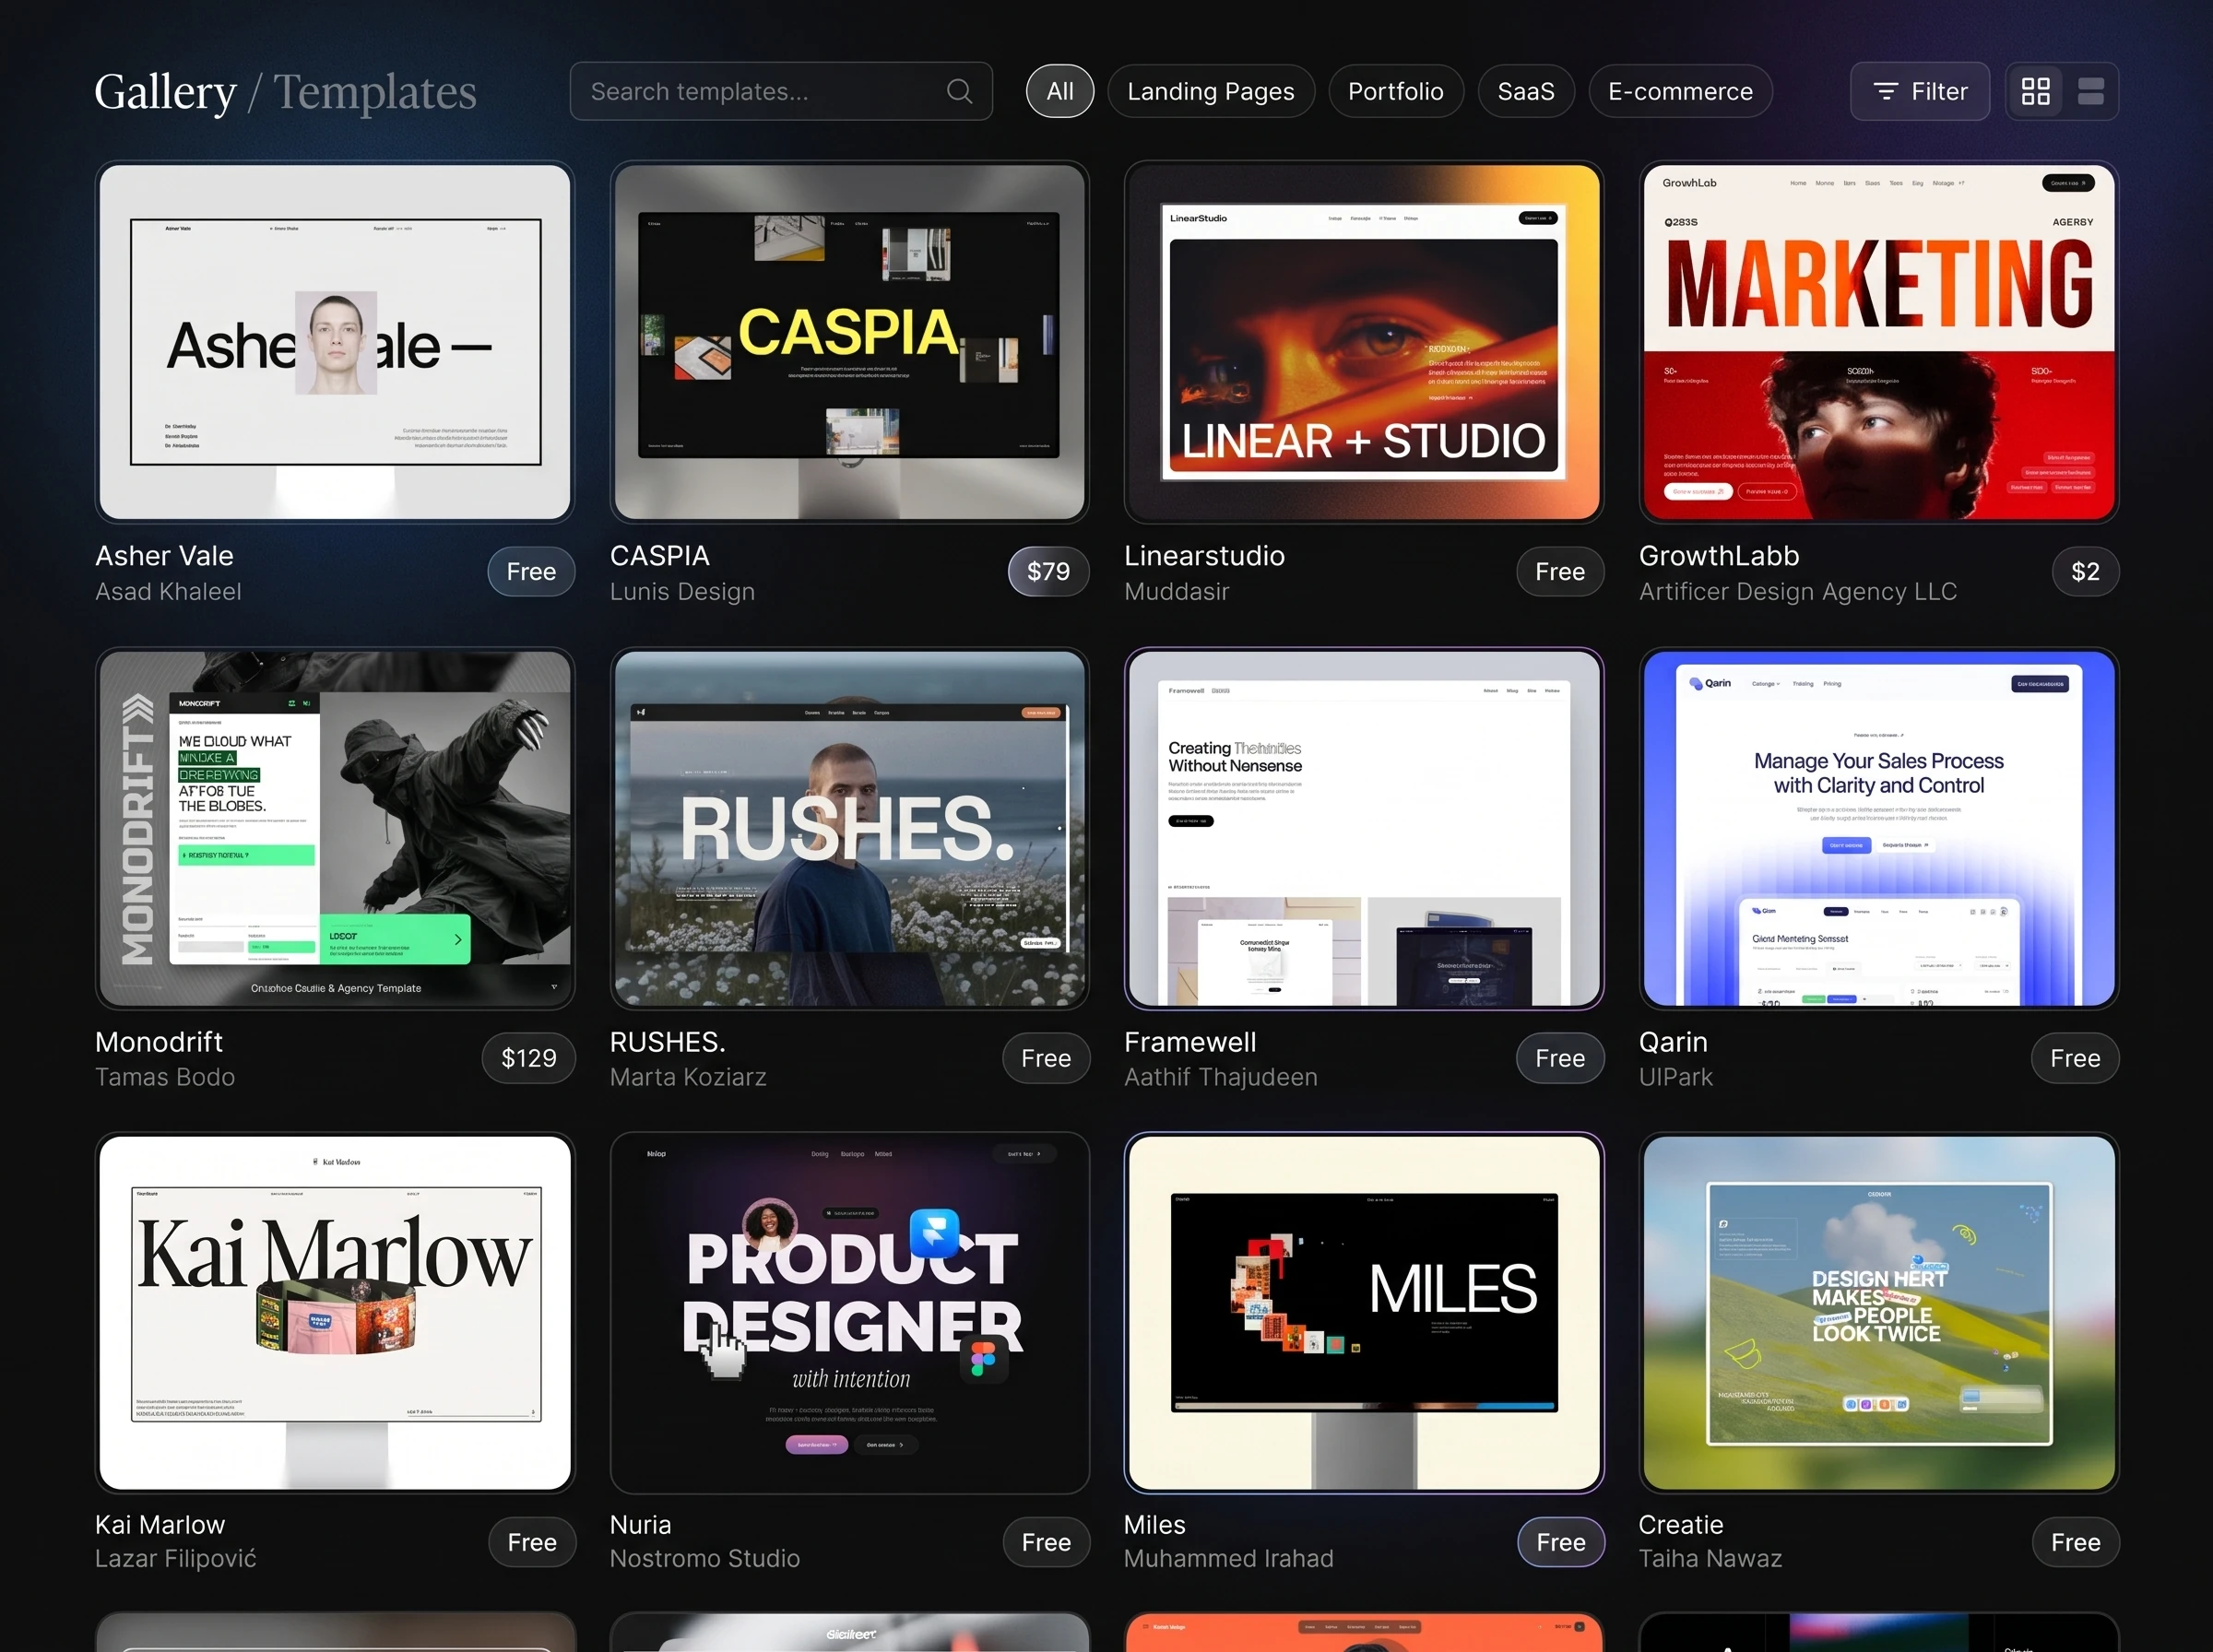Screen dimensions: 2213x1652
Task: Open the Filter options
Action: (x=1919, y=91)
